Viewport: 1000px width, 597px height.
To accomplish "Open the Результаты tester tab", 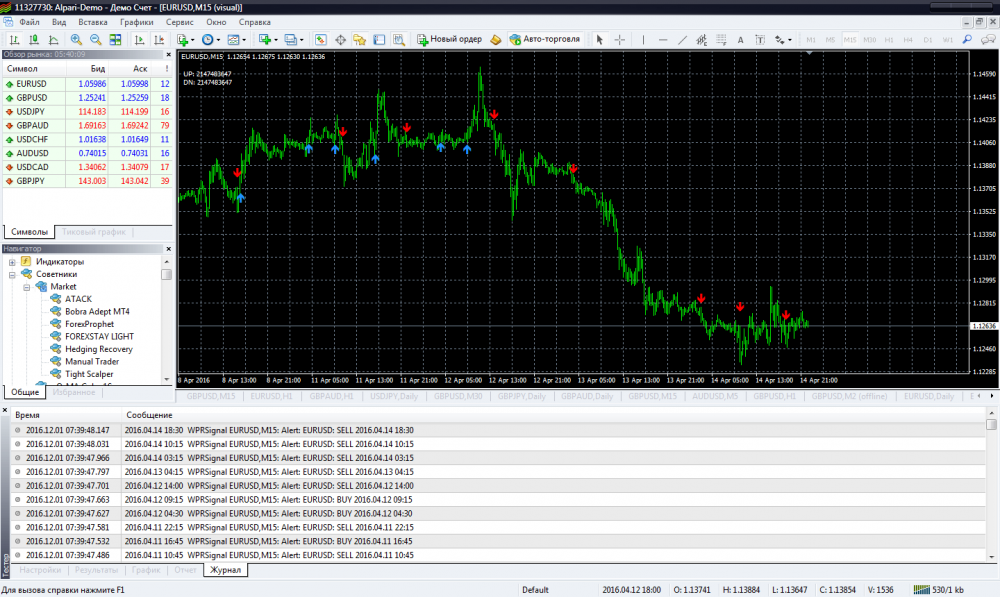I will [x=96, y=570].
